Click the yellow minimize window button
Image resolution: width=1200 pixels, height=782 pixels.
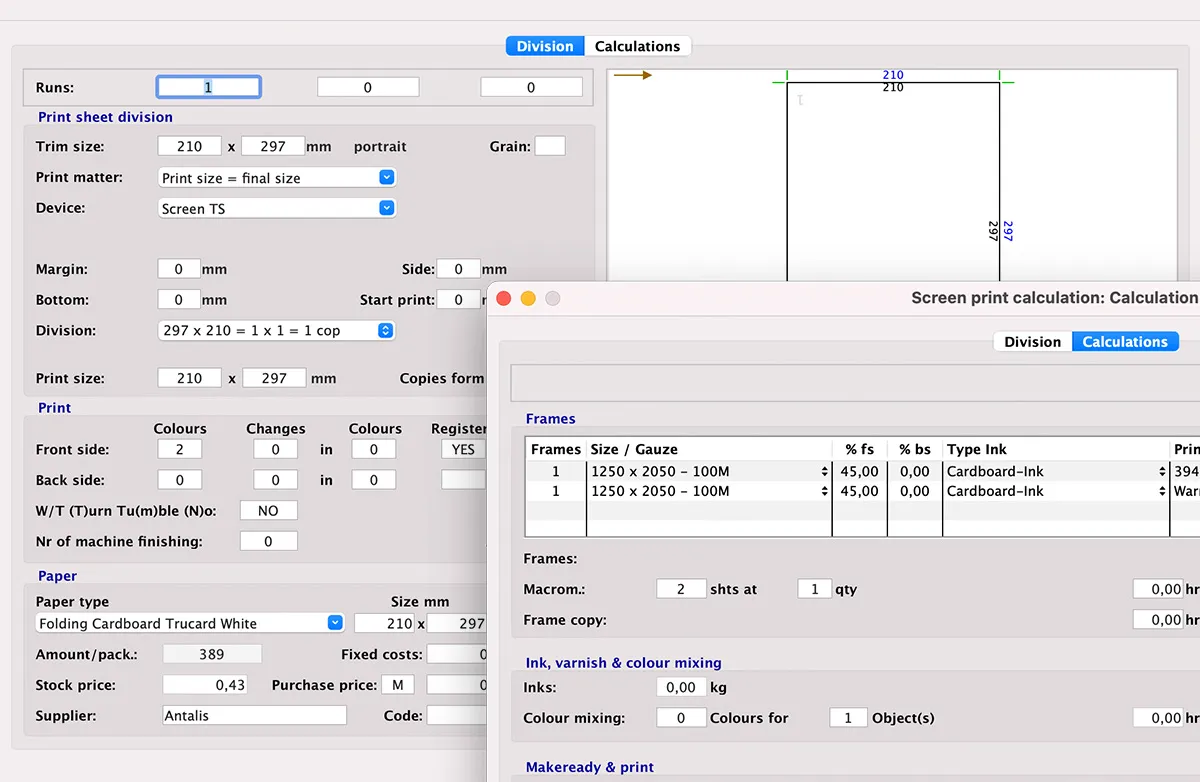(x=528, y=298)
